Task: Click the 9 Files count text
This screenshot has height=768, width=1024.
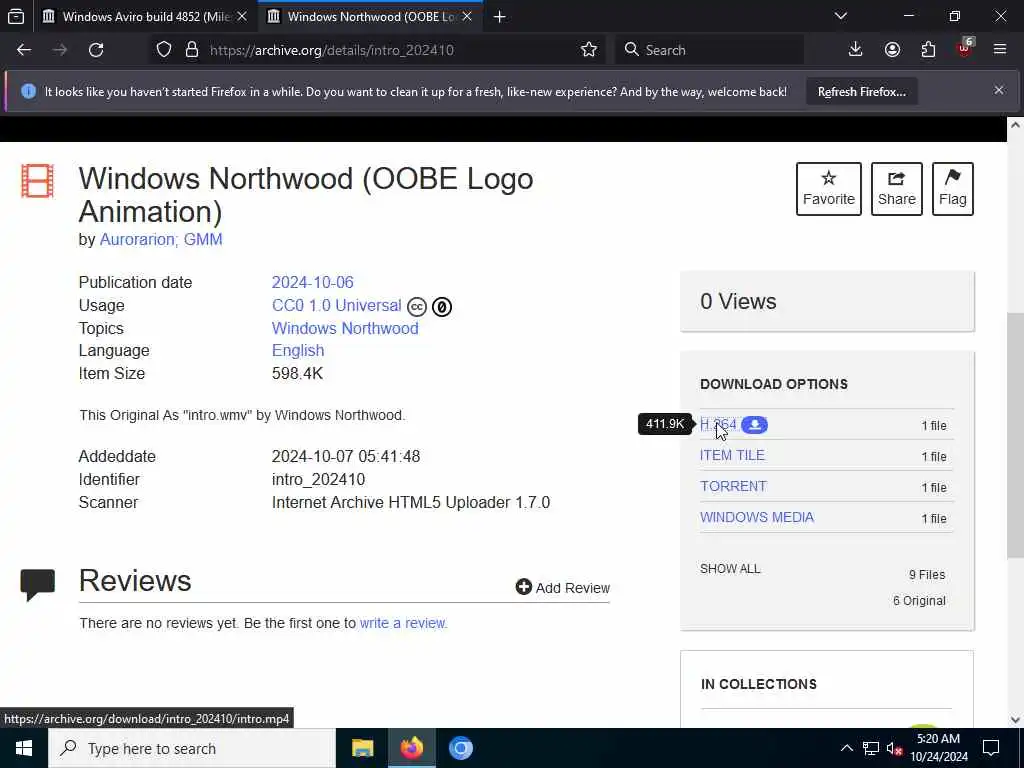Action: pos(927,575)
